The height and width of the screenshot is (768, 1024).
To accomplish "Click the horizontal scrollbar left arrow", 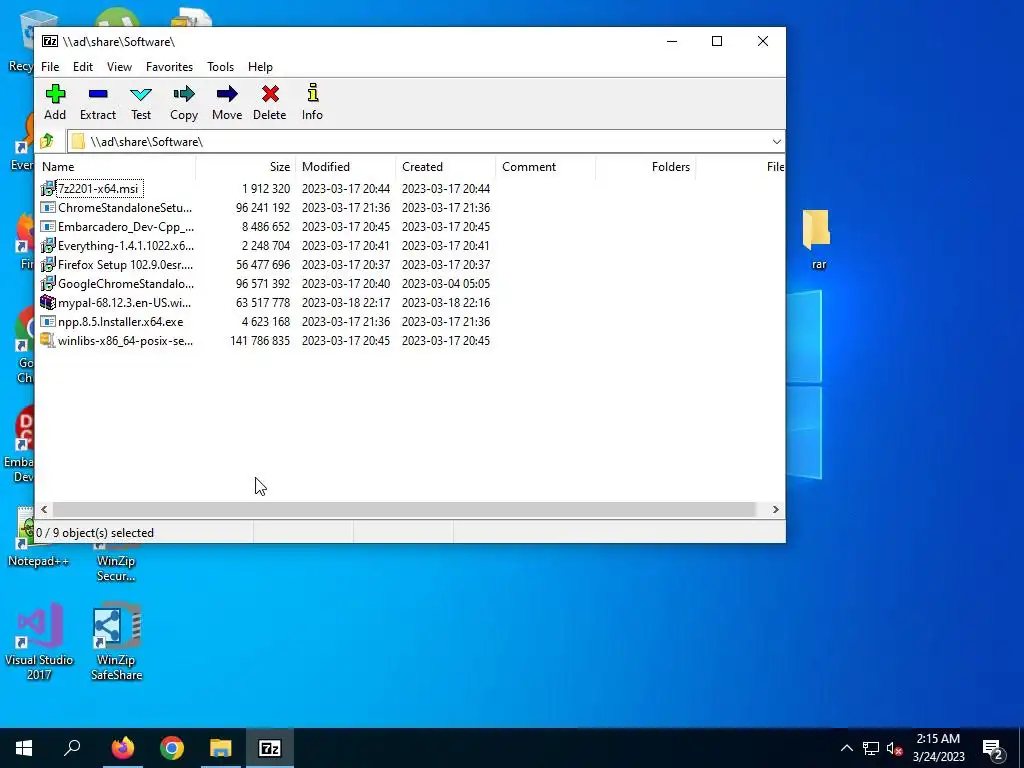I will pyautogui.click(x=44, y=509).
